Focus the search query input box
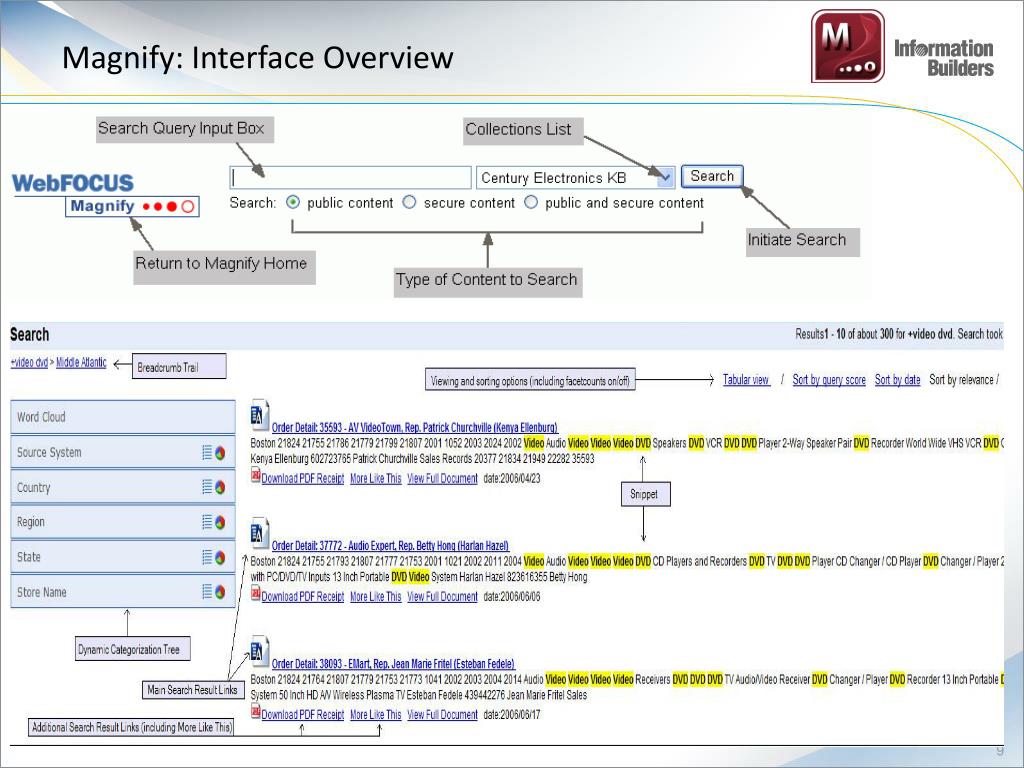The width and height of the screenshot is (1024, 768). 351,178
